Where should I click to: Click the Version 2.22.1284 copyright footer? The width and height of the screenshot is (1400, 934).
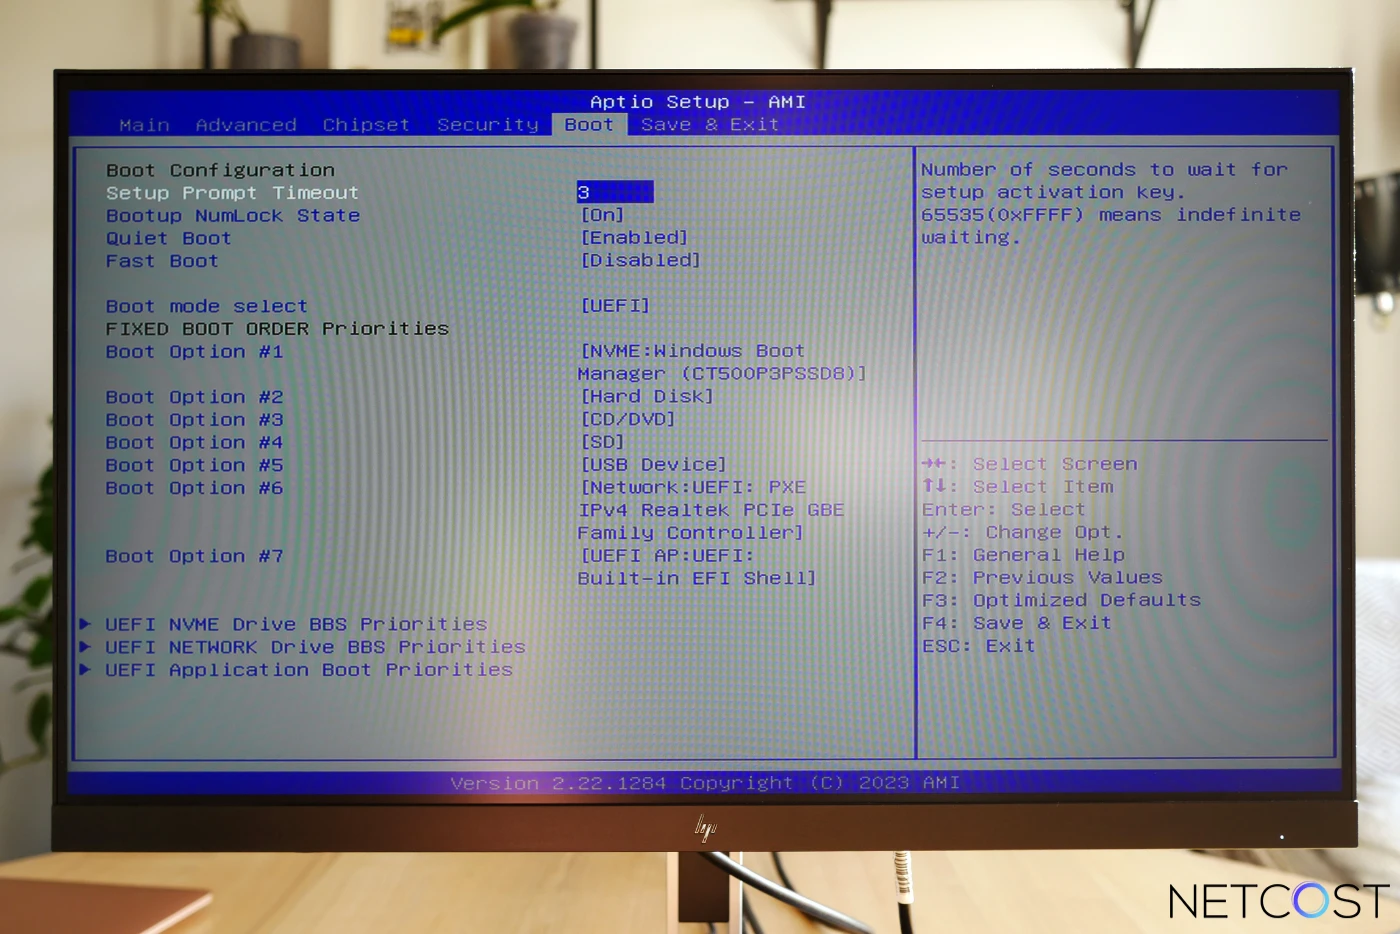(x=705, y=783)
